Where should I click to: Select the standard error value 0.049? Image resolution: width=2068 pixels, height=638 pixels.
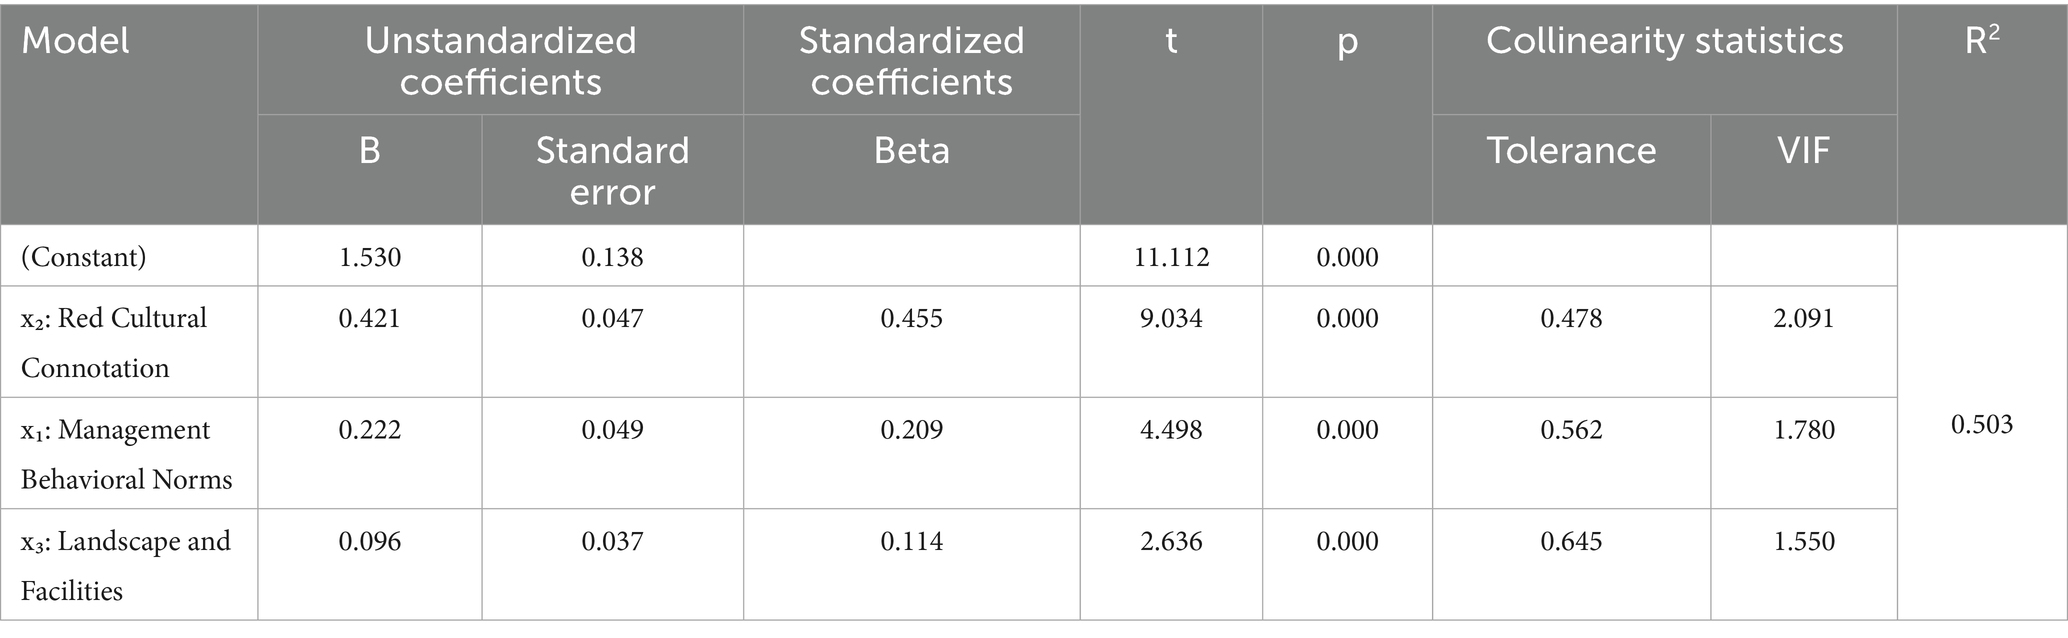(612, 430)
